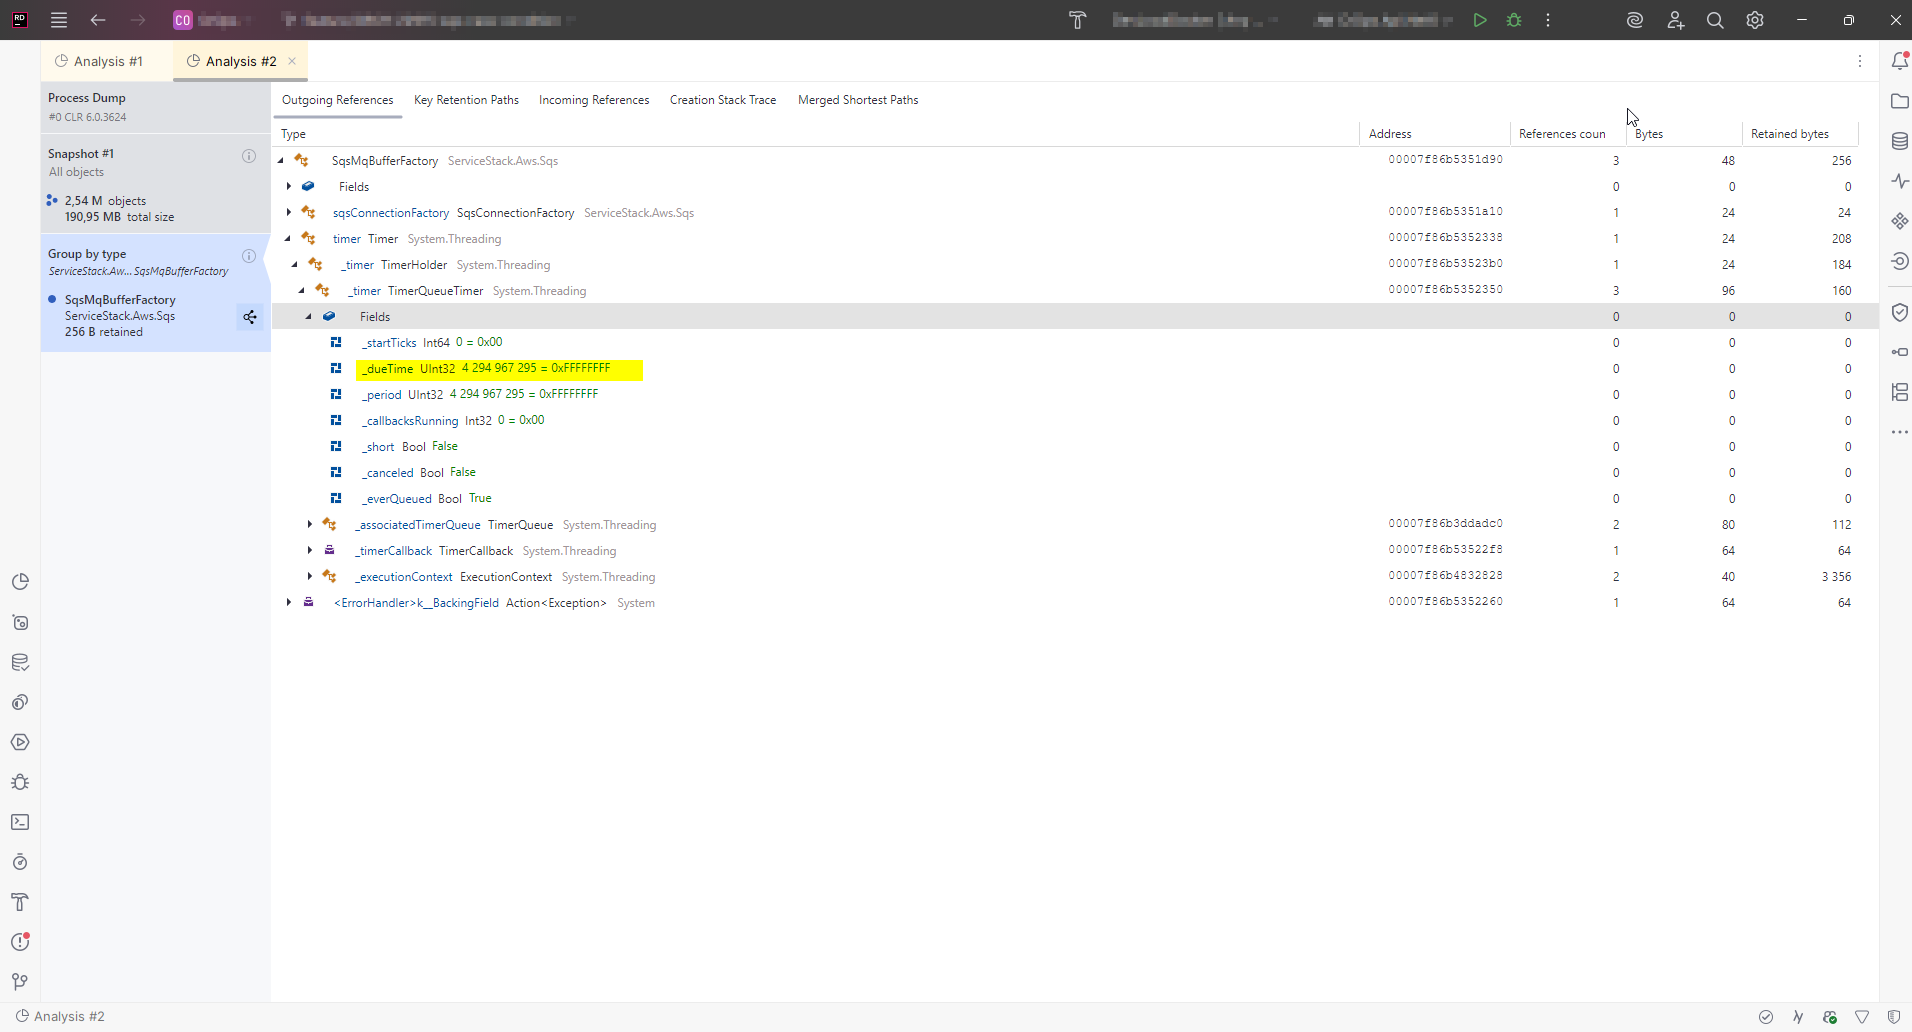This screenshot has width=1912, height=1032.
Task: Open the Git branch tool window icon
Action: click(20, 982)
